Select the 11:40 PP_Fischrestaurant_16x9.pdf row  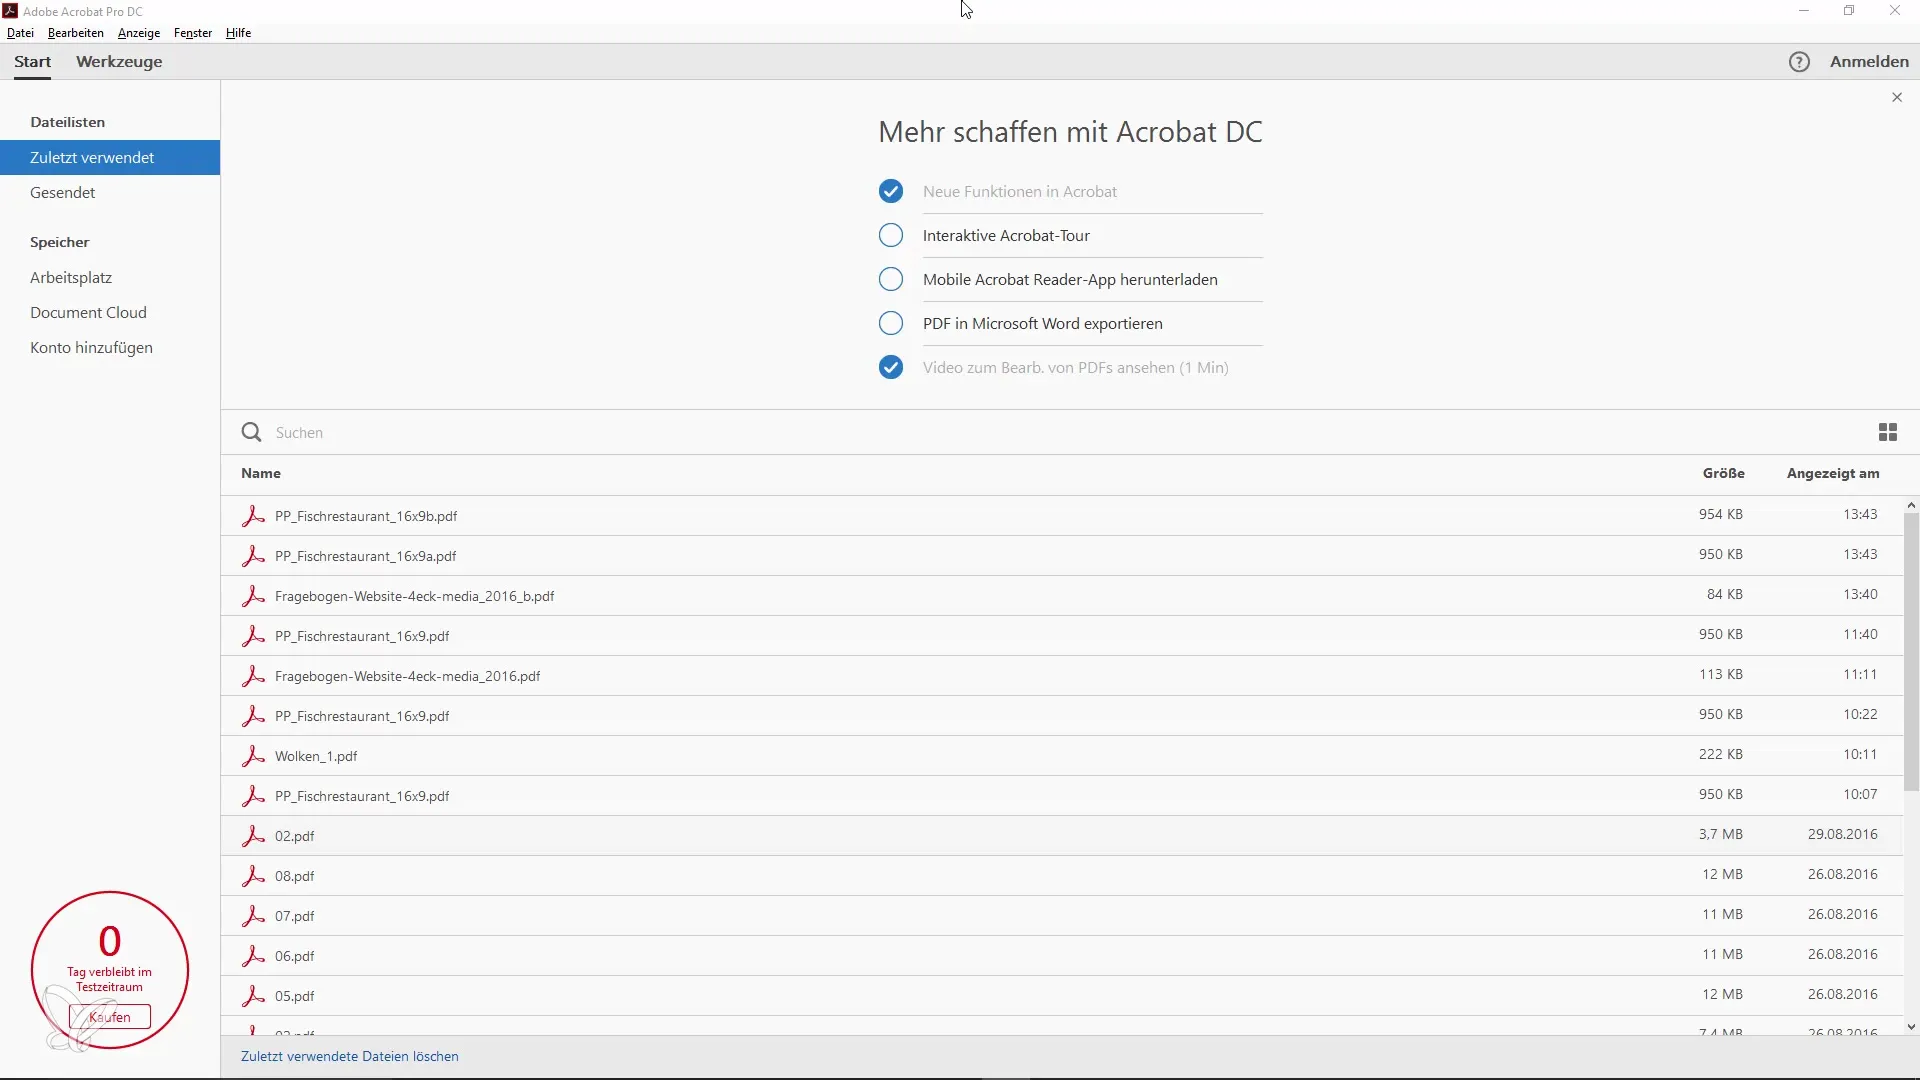click(x=1061, y=636)
